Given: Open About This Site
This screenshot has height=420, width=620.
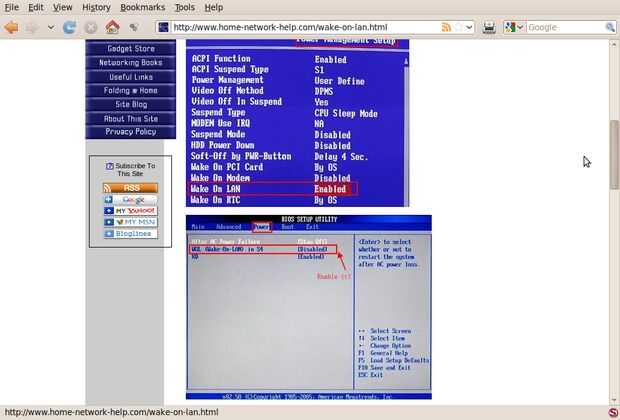Looking at the screenshot, I should [131, 118].
